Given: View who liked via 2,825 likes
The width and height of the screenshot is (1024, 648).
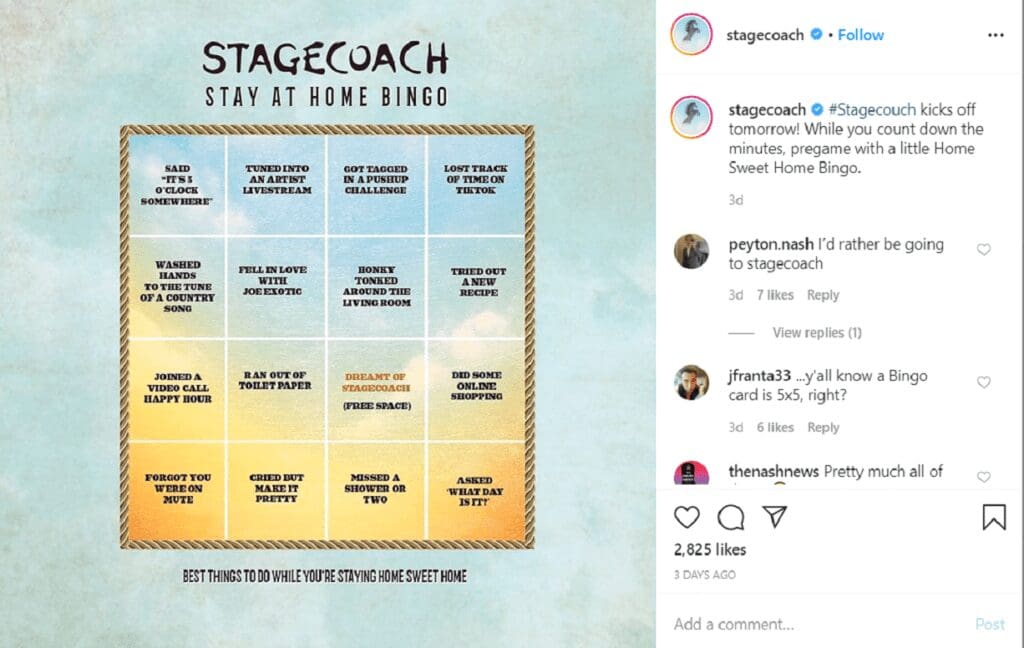Looking at the screenshot, I should [x=710, y=549].
